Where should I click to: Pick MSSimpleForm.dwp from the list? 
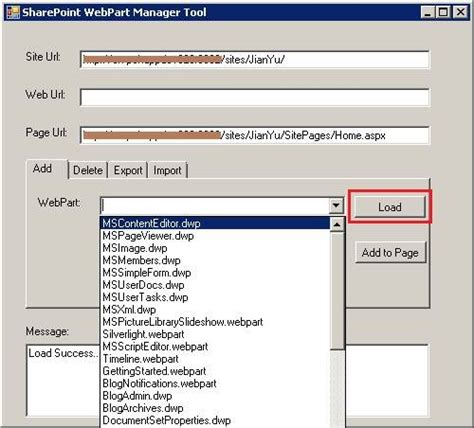[215, 273]
